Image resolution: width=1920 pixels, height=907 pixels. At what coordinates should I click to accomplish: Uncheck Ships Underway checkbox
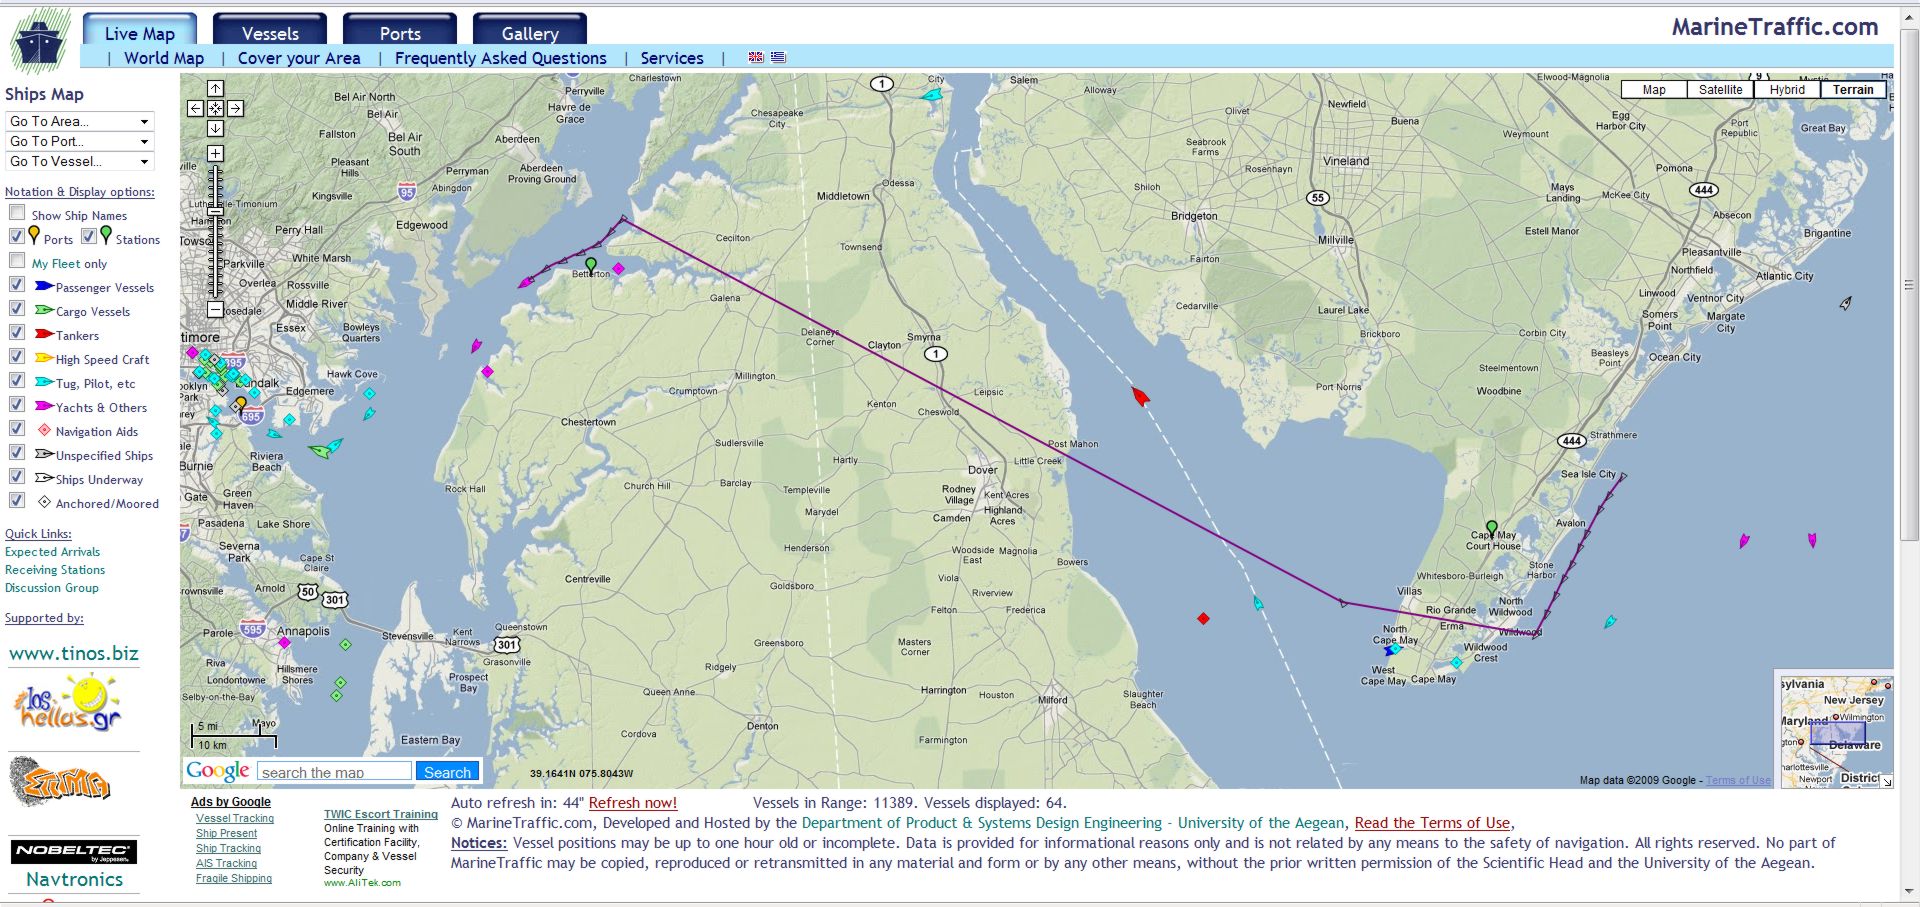pos(17,477)
